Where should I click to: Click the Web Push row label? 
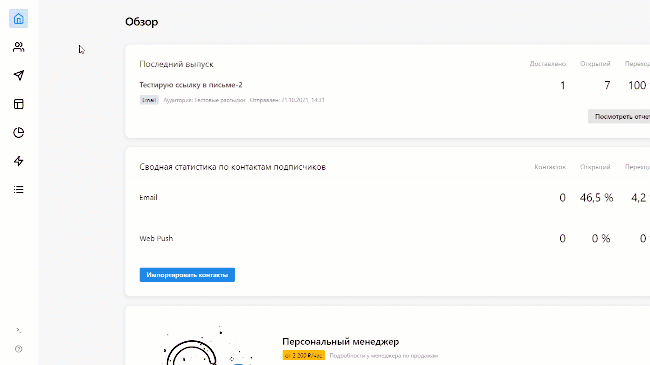[156, 238]
